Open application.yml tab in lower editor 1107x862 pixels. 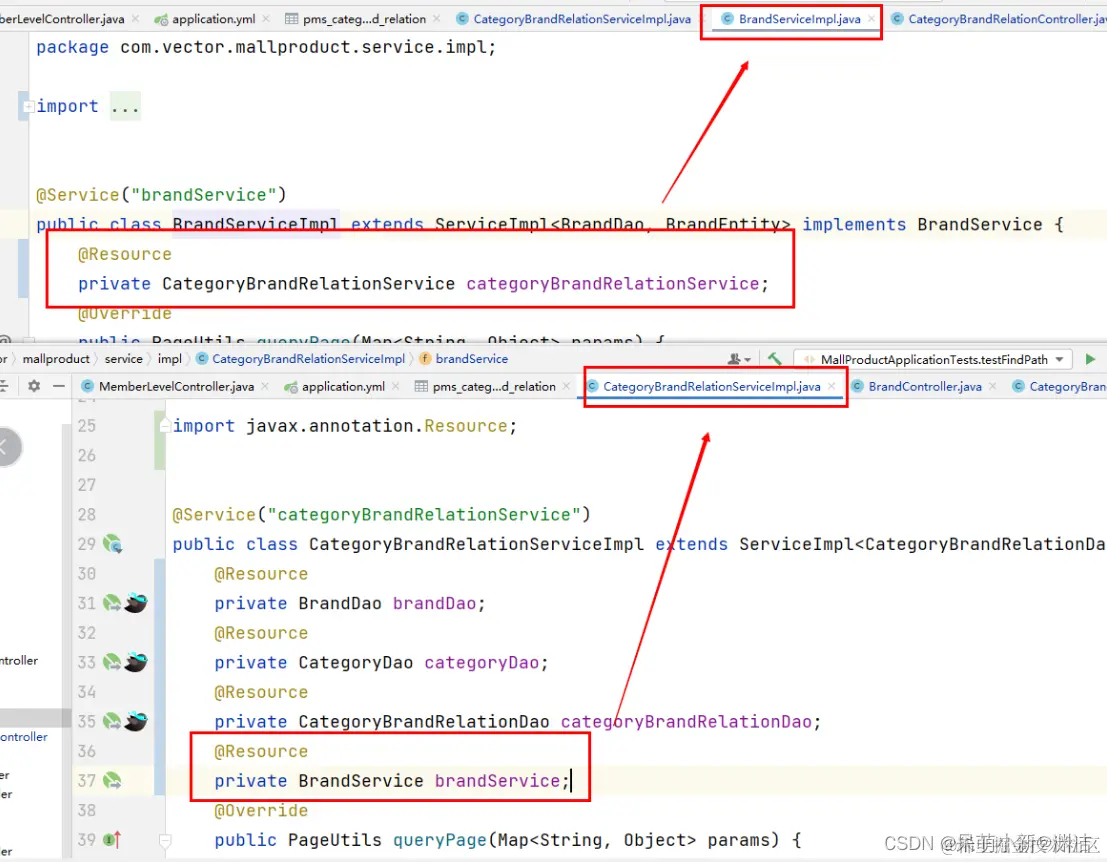click(x=343, y=387)
